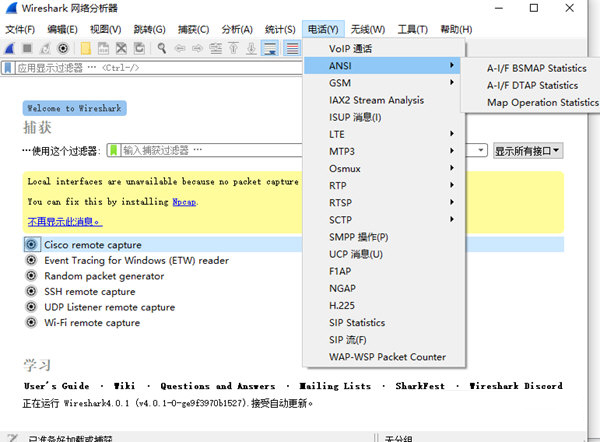
Task: Open 工具(T) menu
Action: click(412, 29)
